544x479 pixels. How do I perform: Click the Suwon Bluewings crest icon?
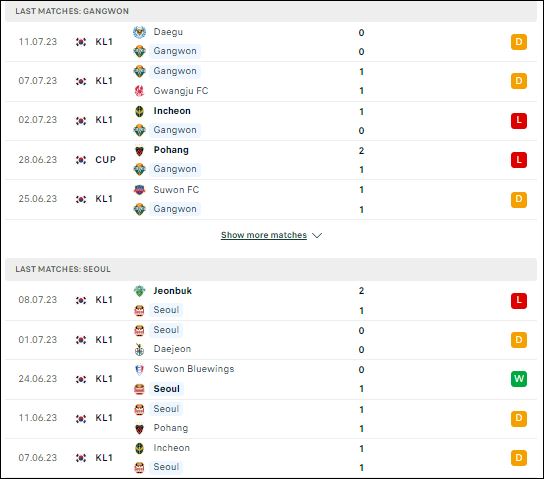pos(139,369)
